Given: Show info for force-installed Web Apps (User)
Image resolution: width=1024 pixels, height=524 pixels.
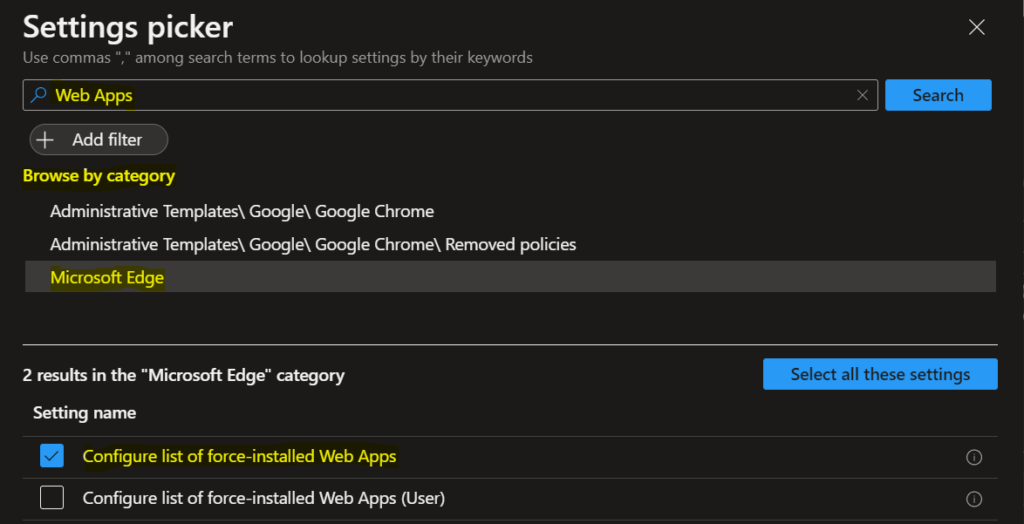Looking at the screenshot, I should (974, 499).
